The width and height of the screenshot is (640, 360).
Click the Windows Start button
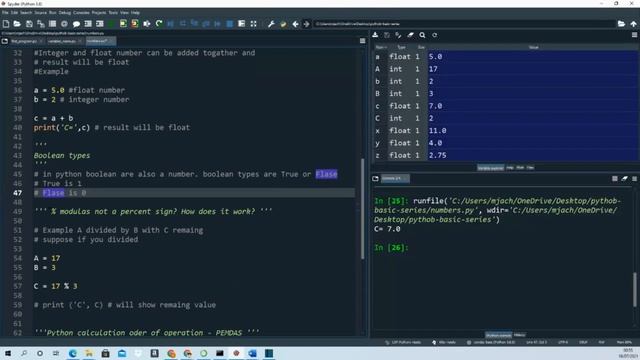7,353
